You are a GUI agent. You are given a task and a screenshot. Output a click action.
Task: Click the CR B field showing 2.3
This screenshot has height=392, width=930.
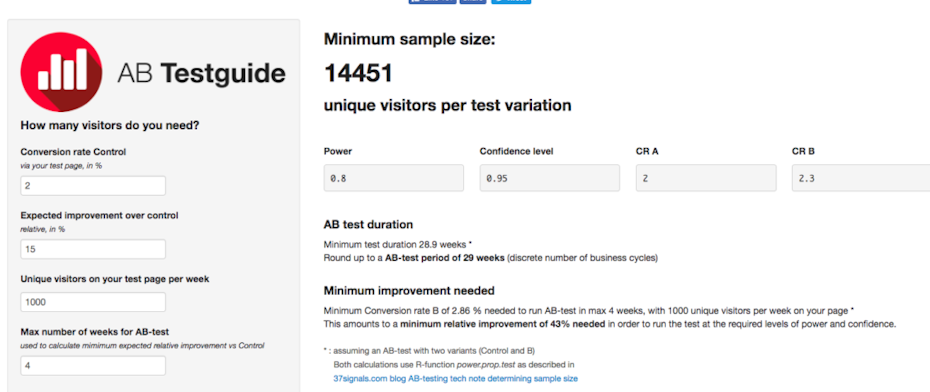pyautogui.click(x=861, y=178)
